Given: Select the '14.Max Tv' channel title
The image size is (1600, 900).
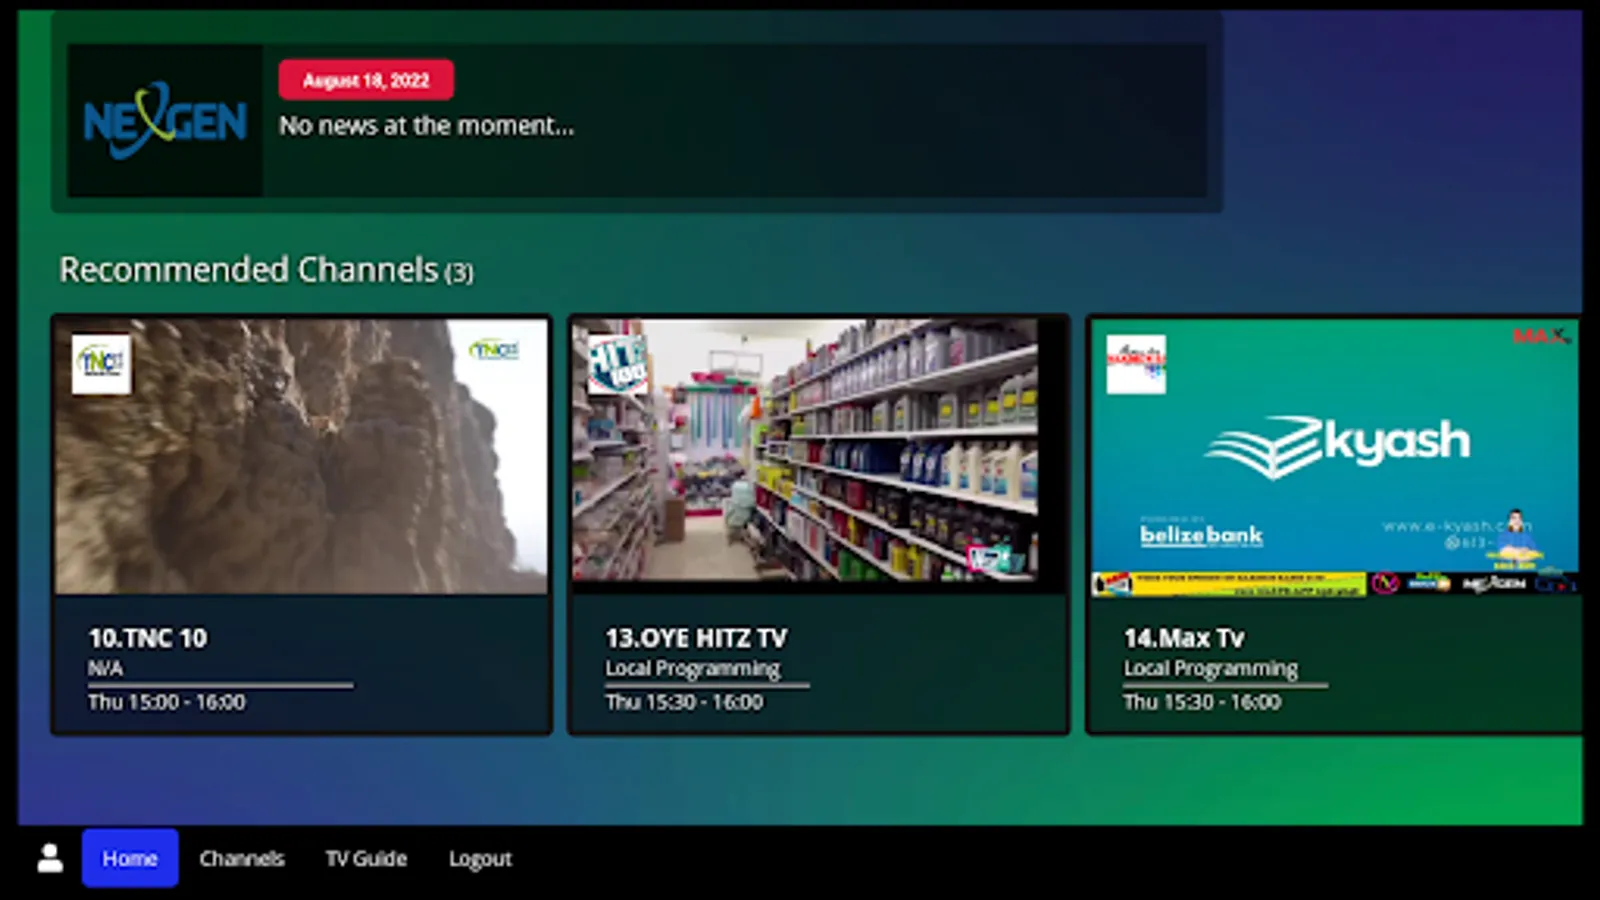Looking at the screenshot, I should pos(1184,638).
